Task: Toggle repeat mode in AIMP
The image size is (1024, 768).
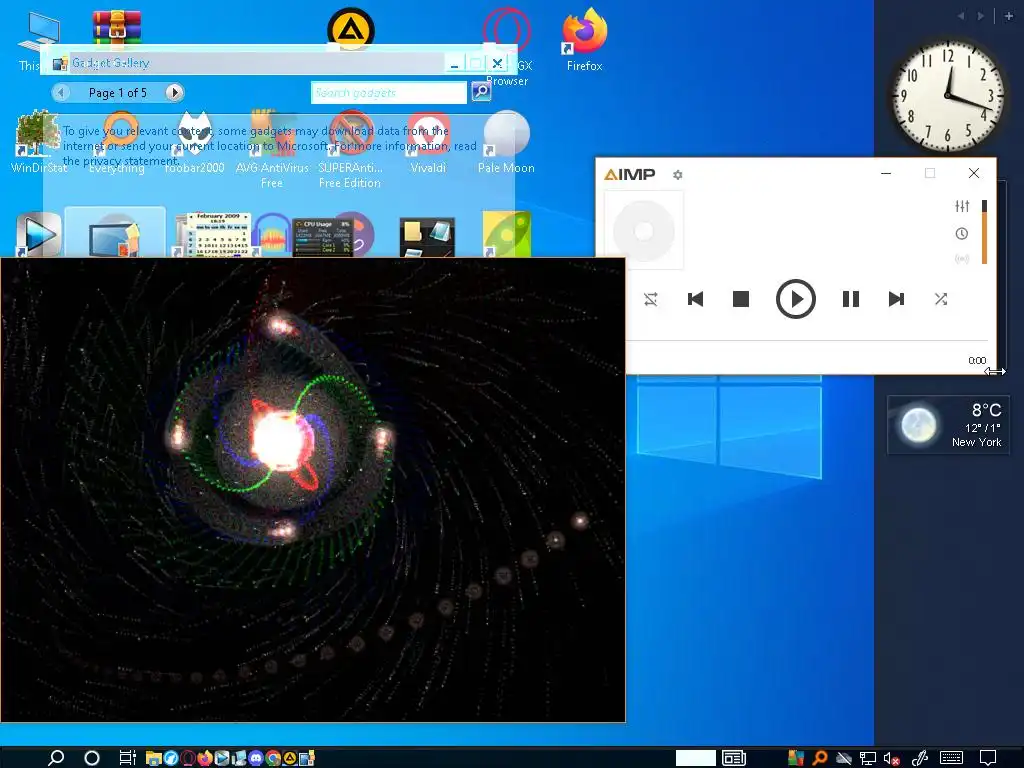Action: pyautogui.click(x=651, y=299)
